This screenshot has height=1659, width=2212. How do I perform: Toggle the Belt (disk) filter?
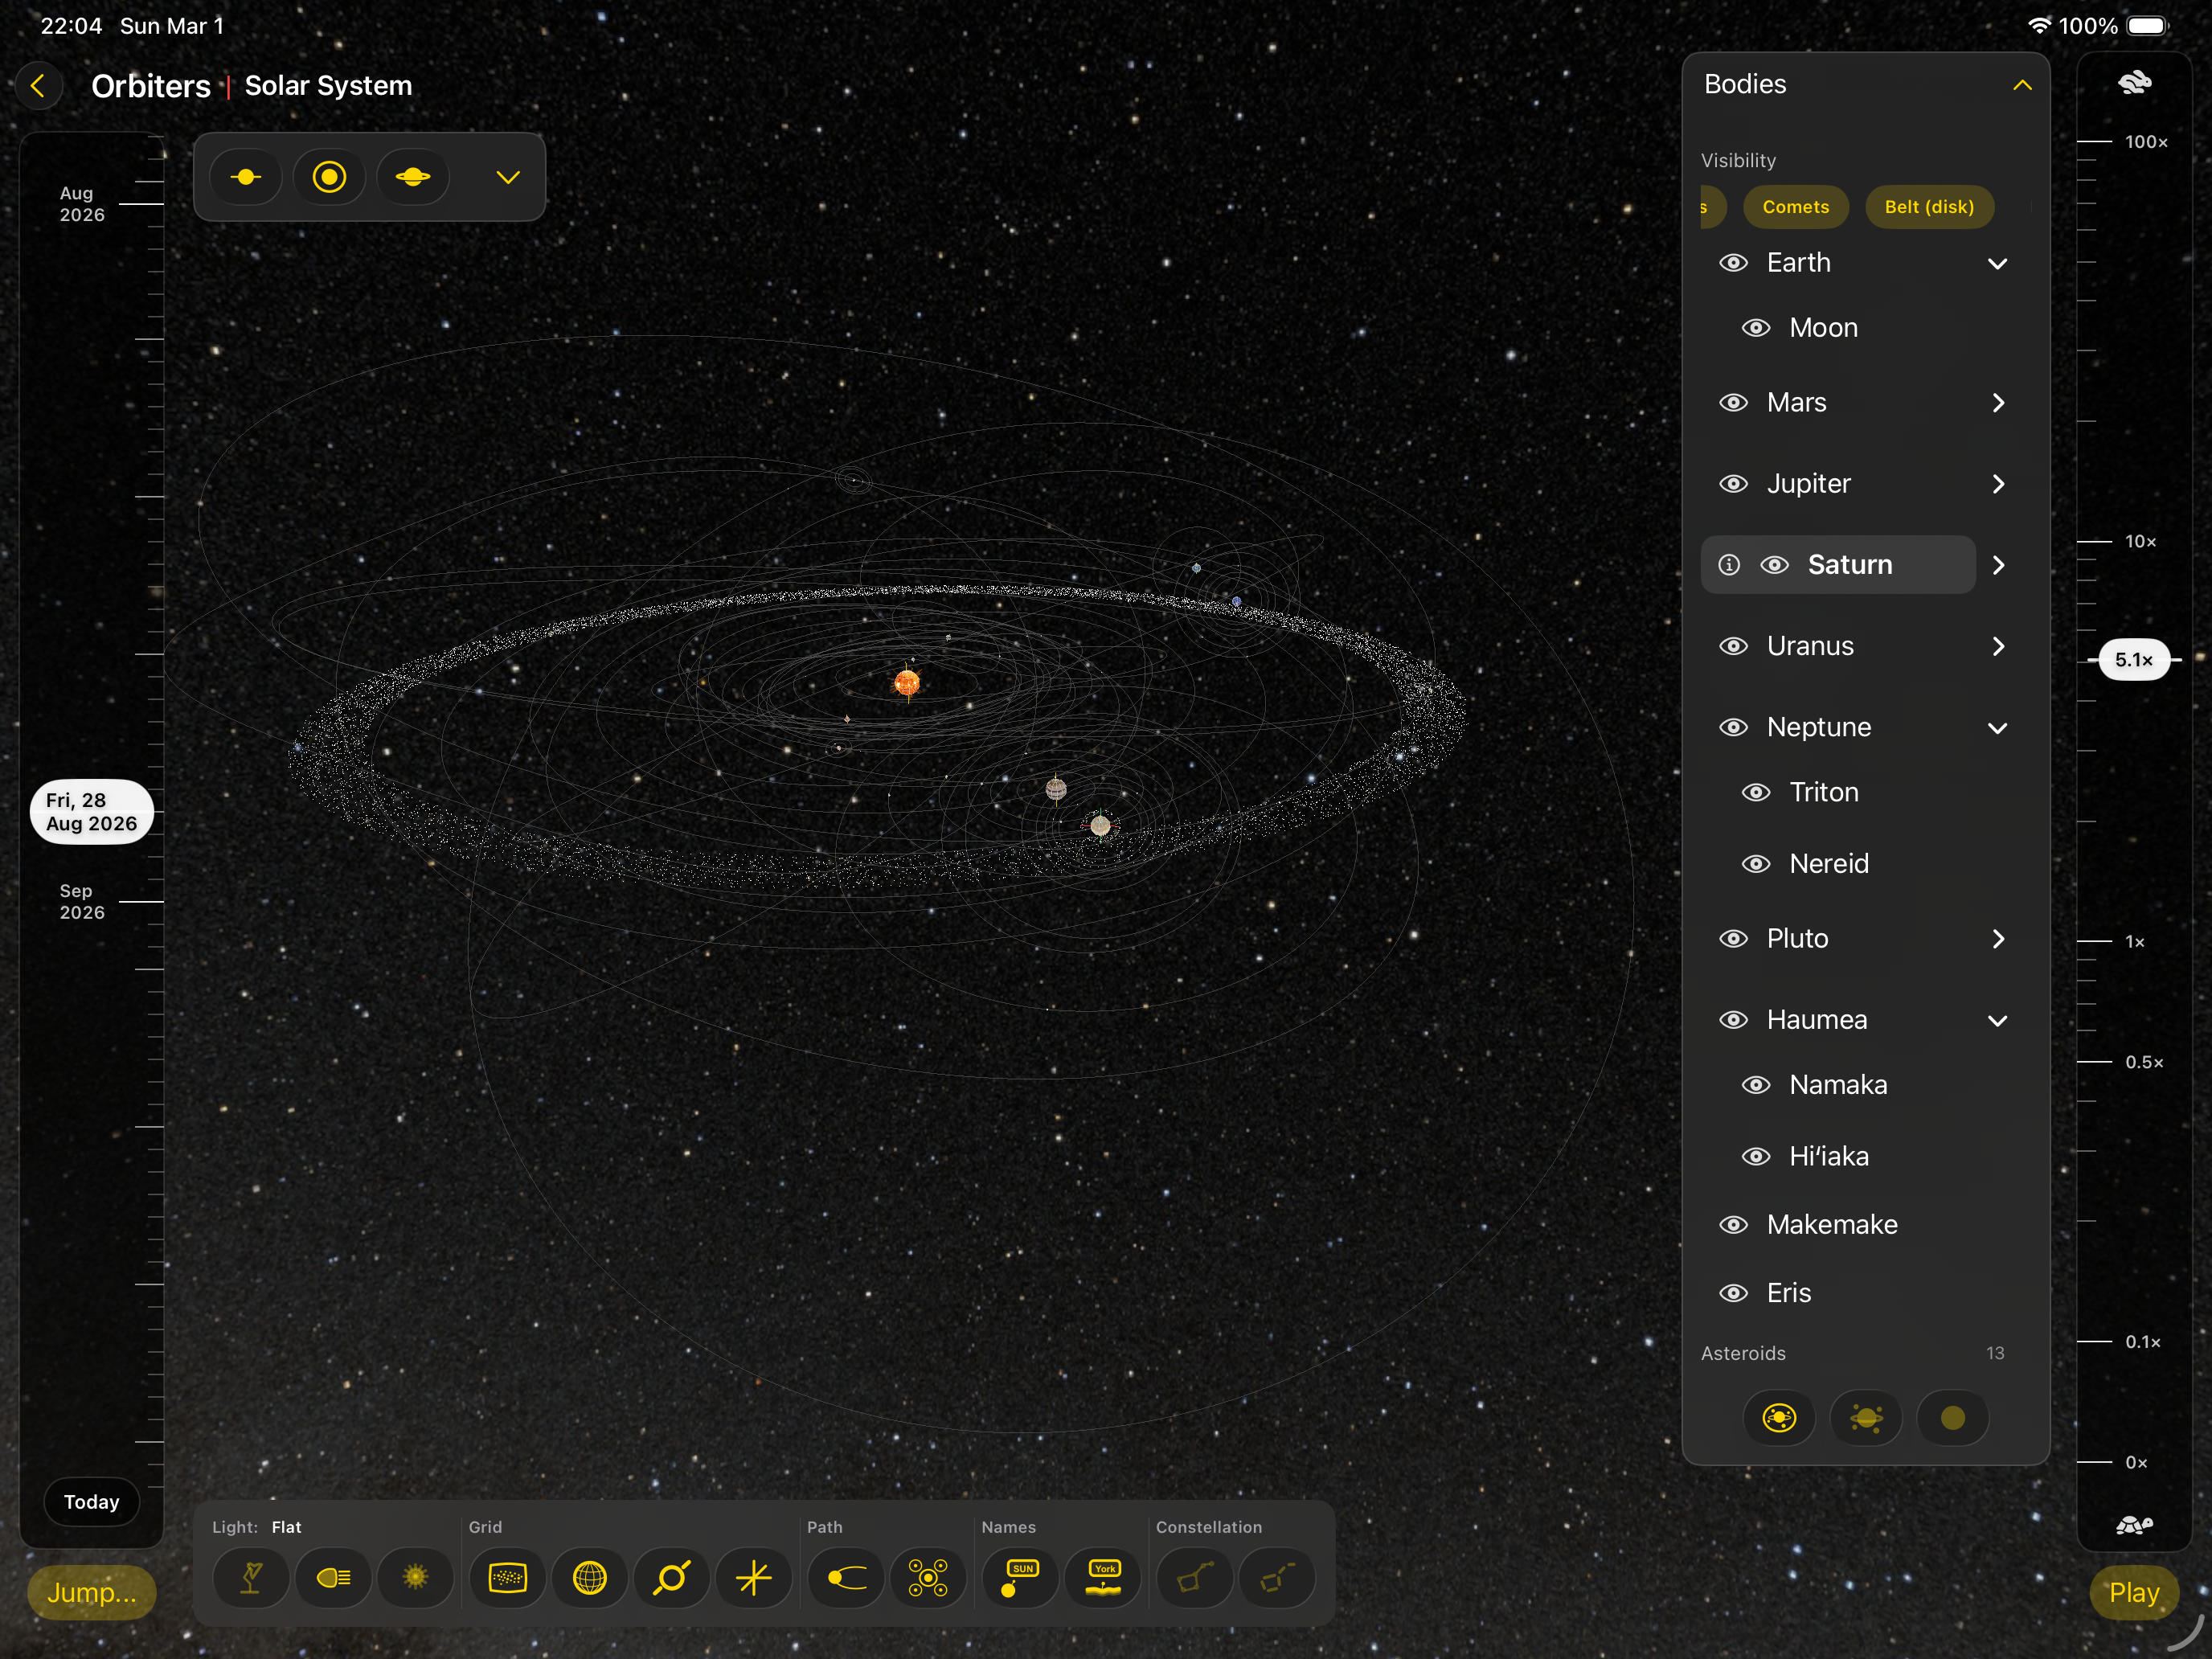pyautogui.click(x=1929, y=207)
